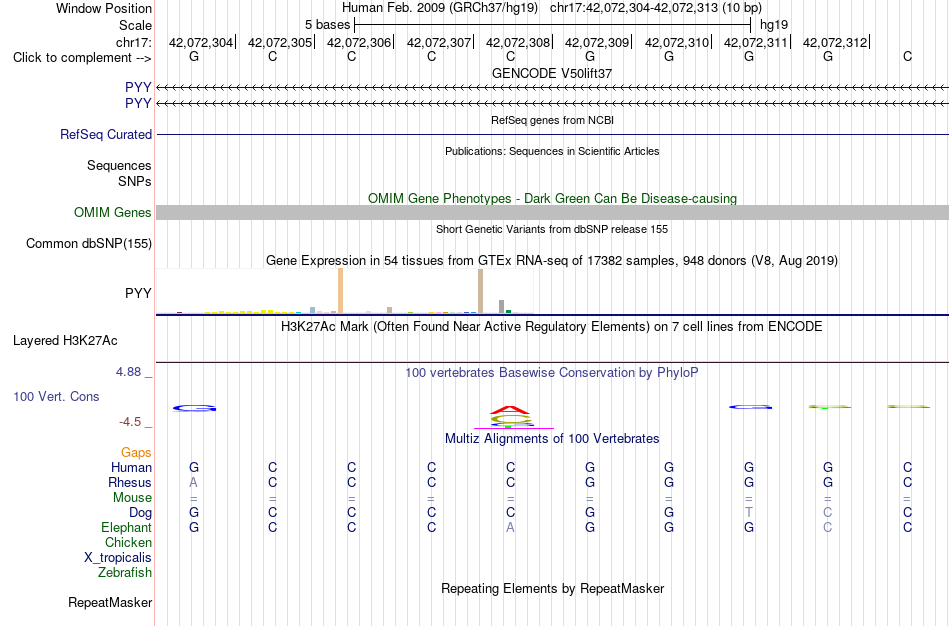Click the GENCODE V50lift37 track title
Viewport: 950px width, 626px height.
coord(552,73)
